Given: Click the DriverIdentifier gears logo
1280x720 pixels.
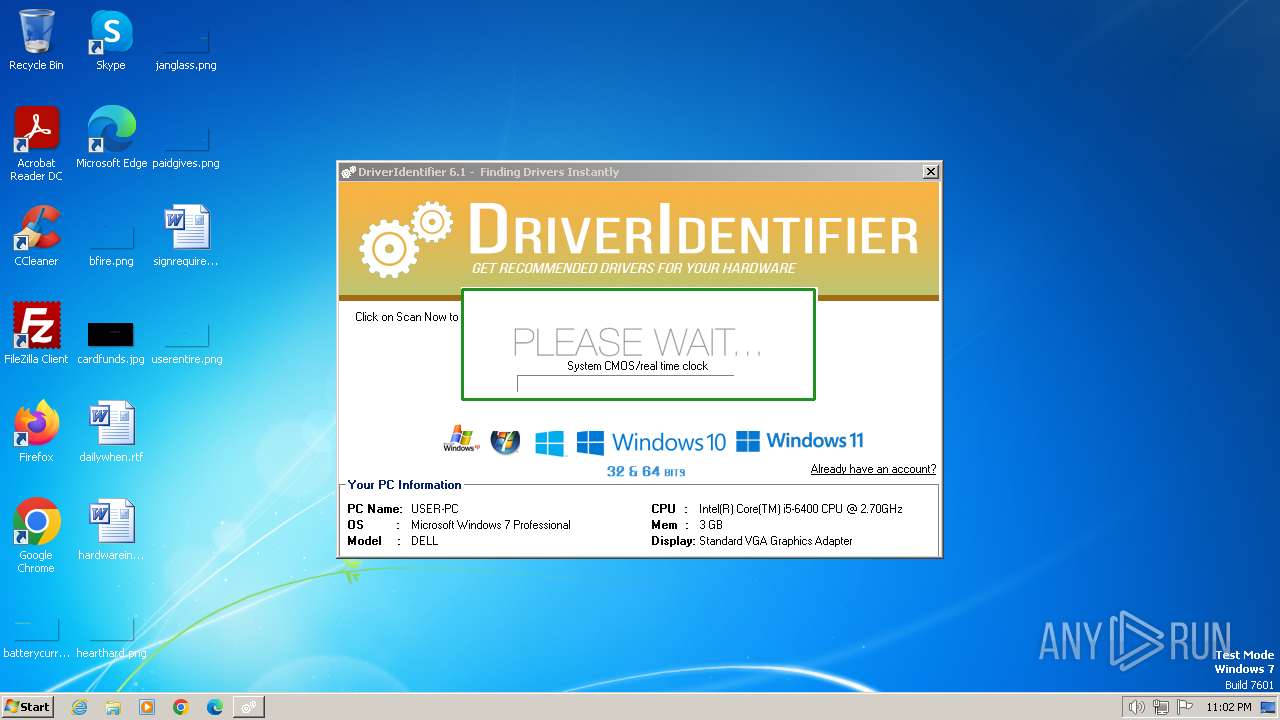Looking at the screenshot, I should click(406, 239).
